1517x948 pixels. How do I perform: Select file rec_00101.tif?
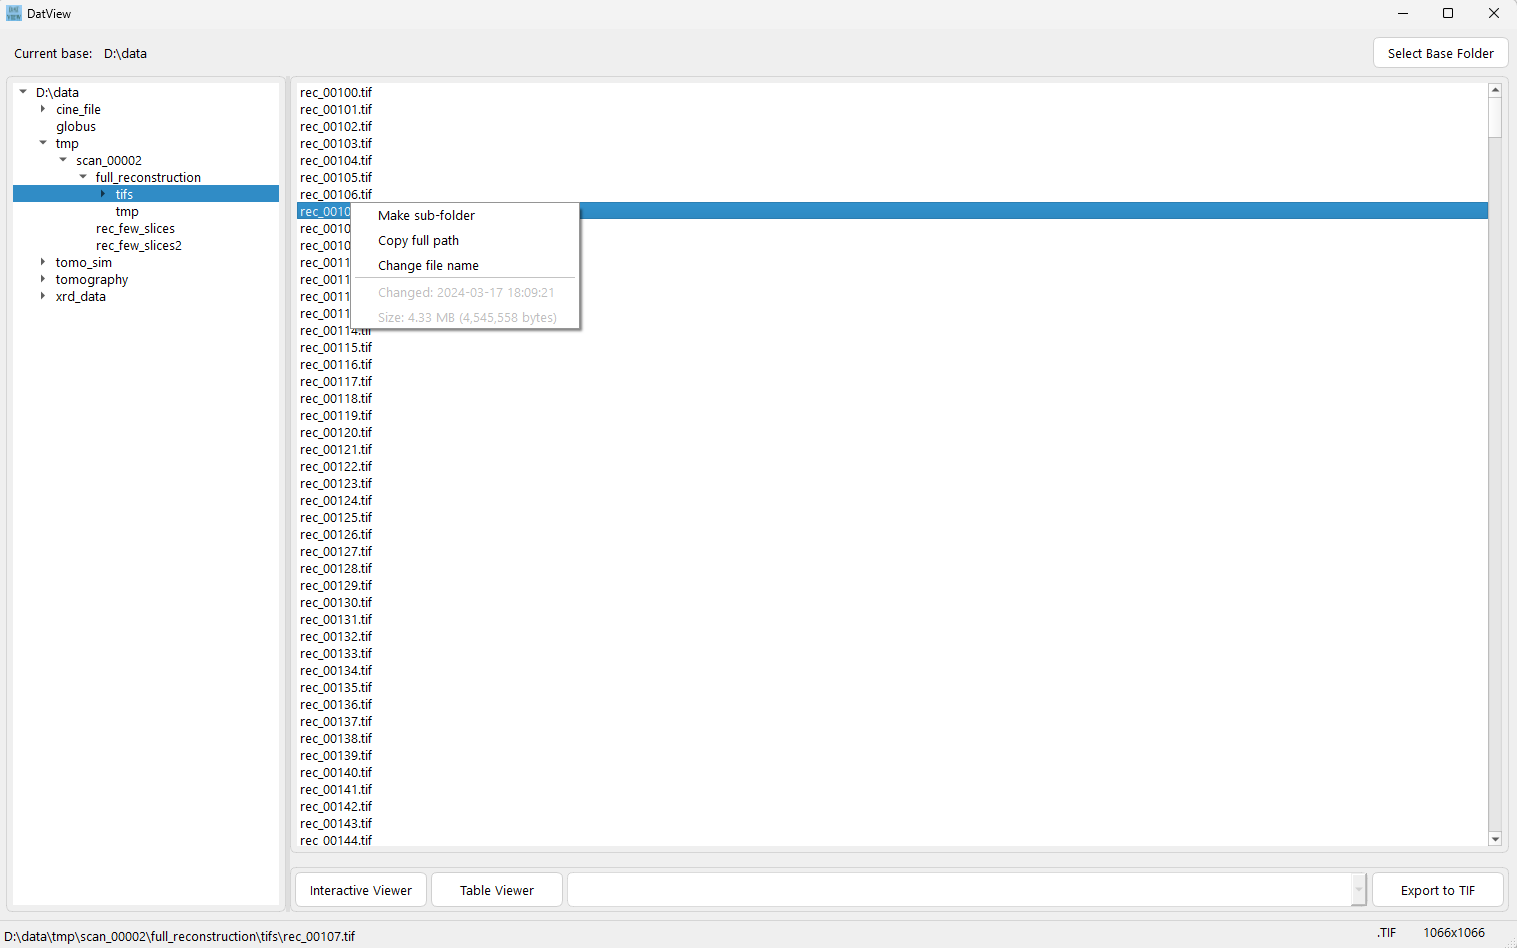336,109
